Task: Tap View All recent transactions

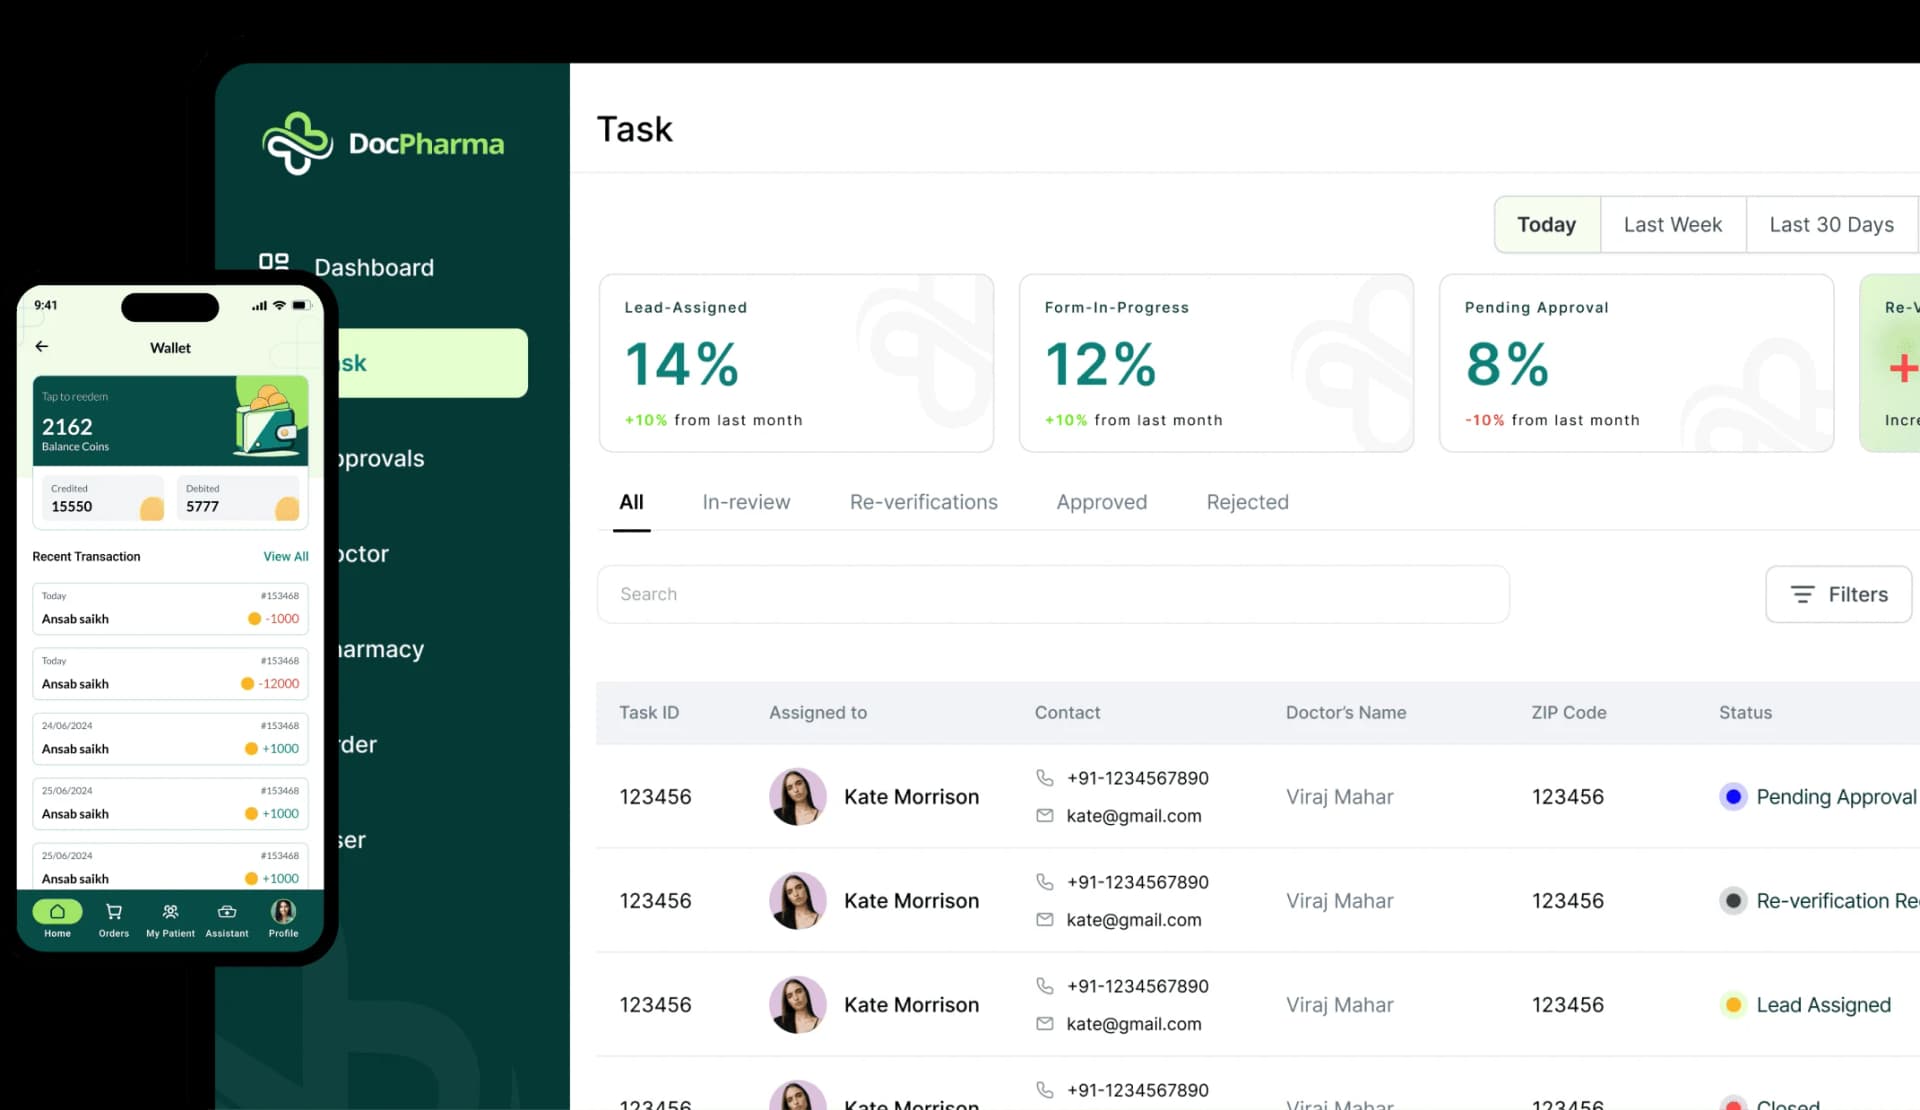Action: (286, 556)
